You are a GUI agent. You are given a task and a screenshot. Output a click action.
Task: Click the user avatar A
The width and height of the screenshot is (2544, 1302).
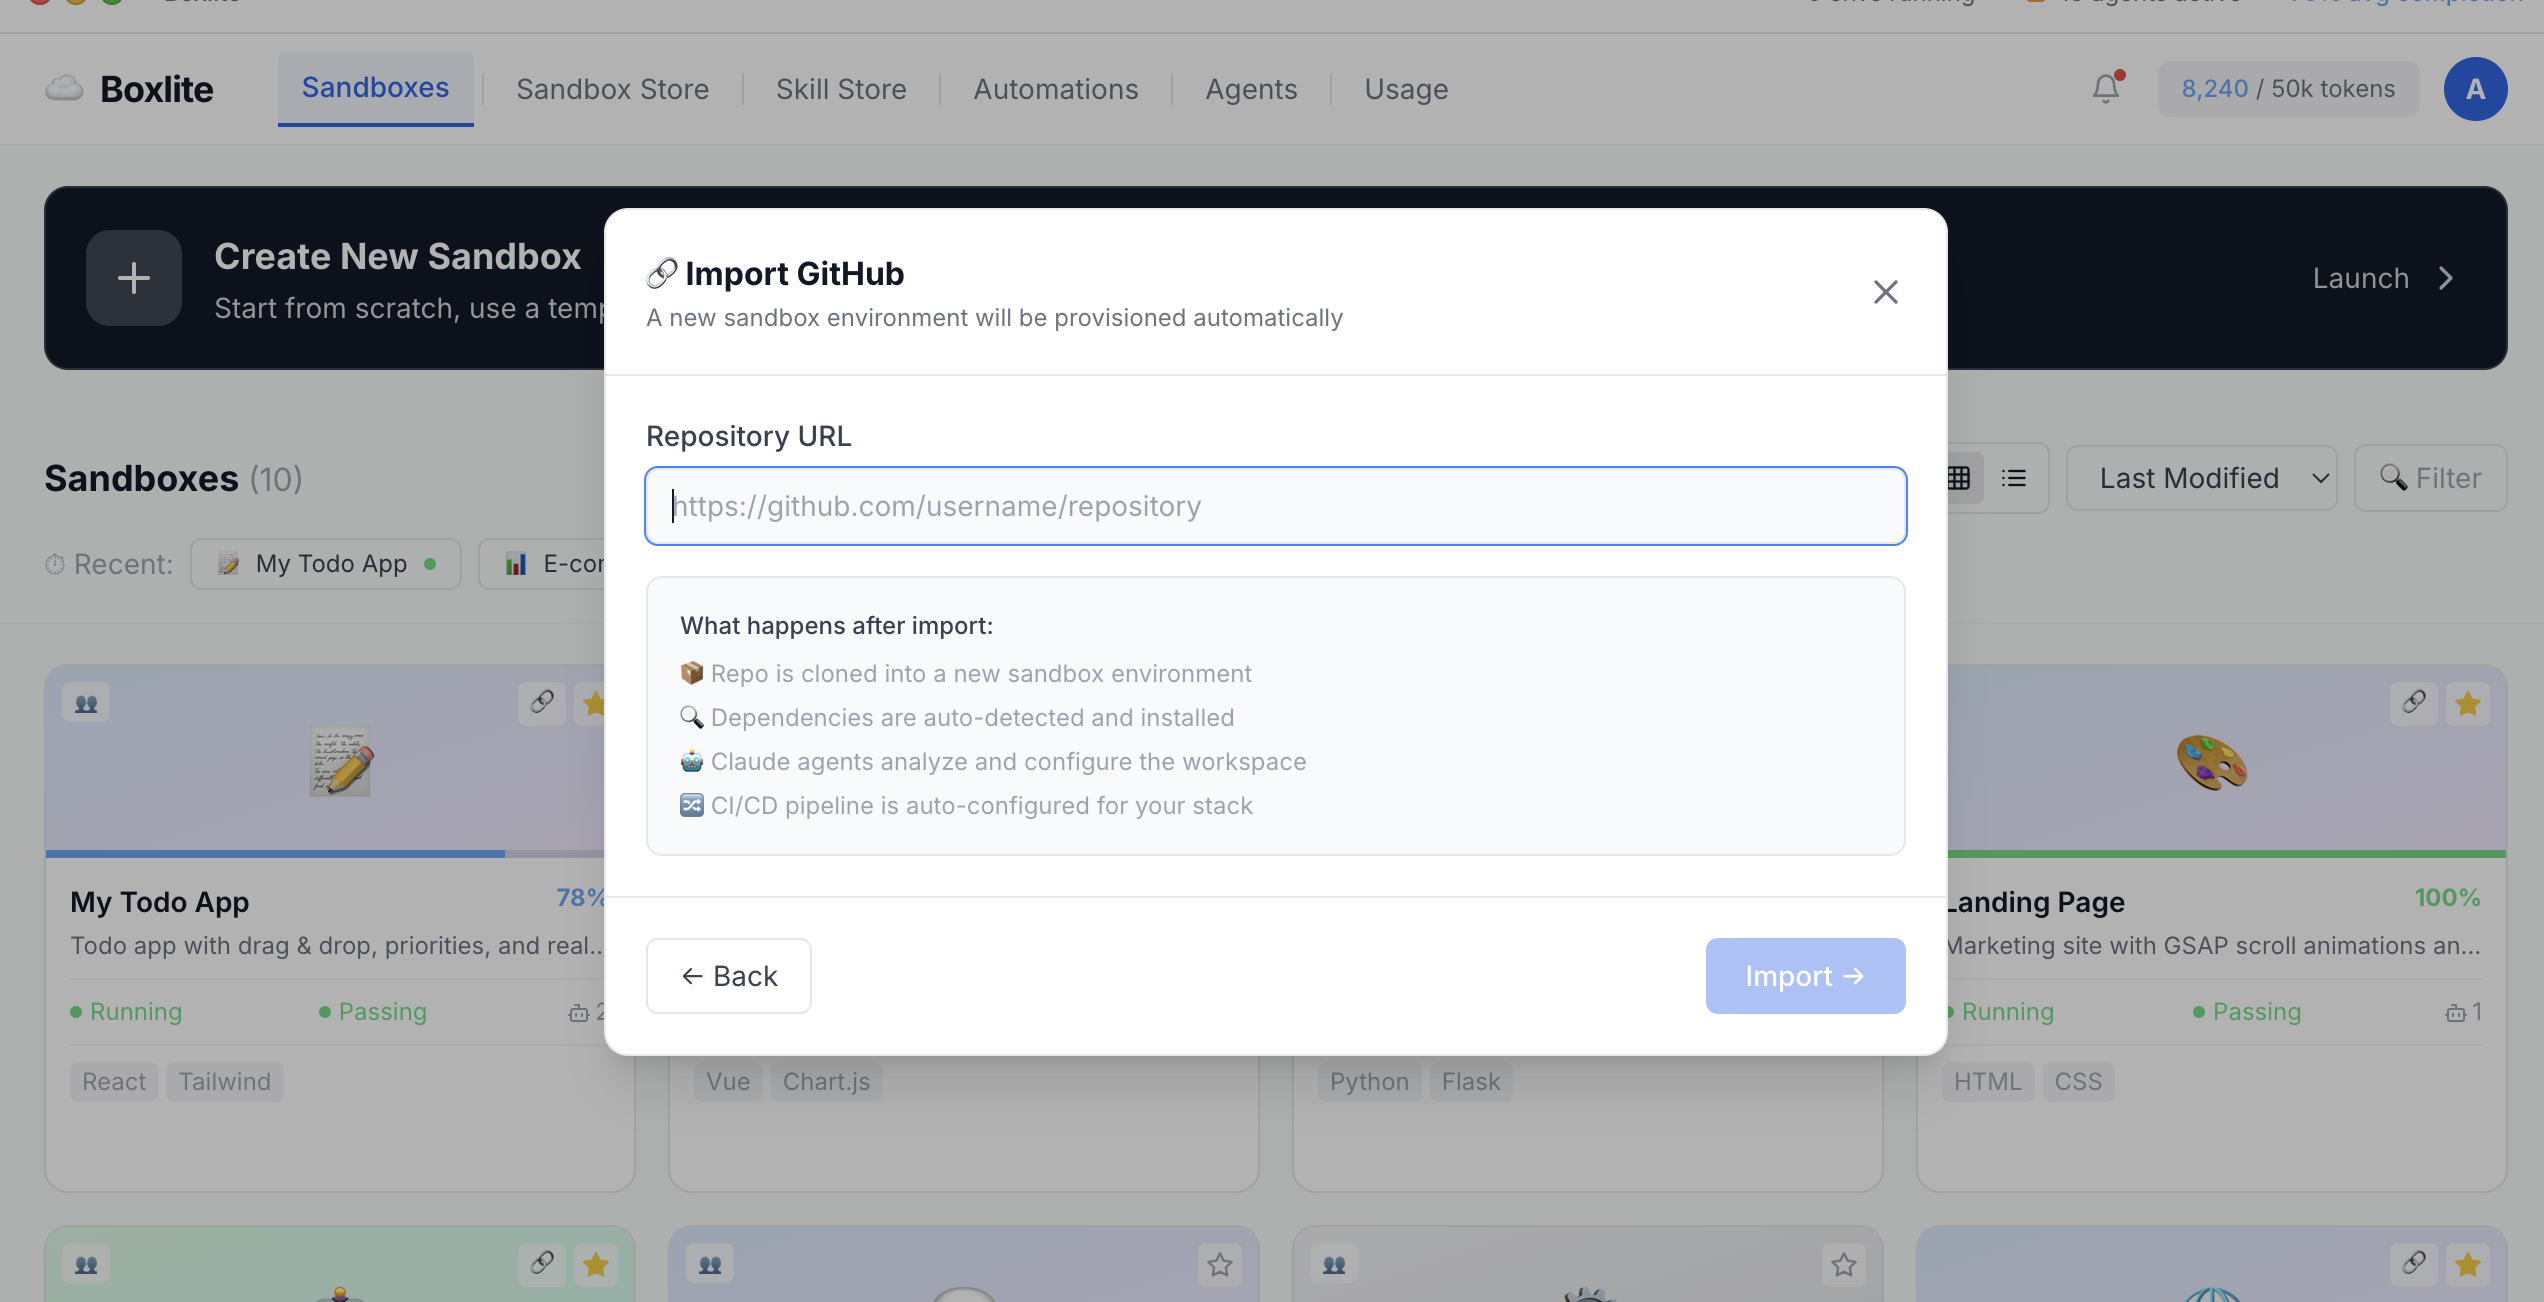[x=2475, y=89]
